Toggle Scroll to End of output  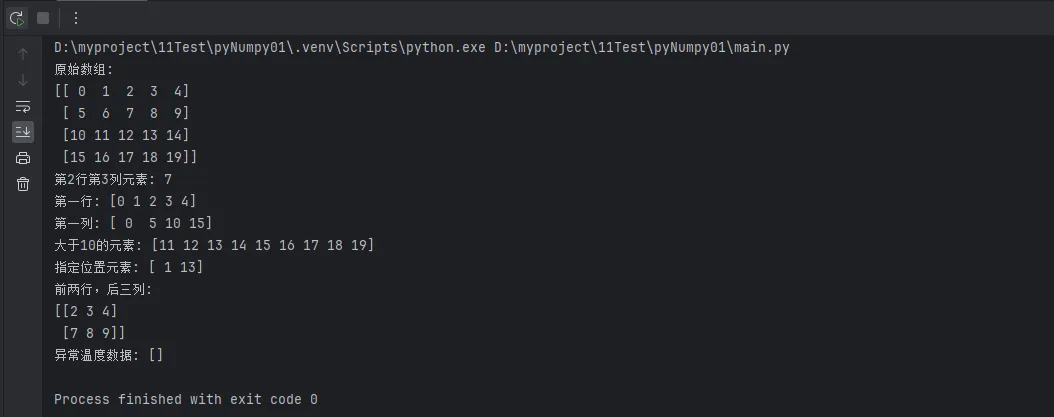tap(23, 132)
